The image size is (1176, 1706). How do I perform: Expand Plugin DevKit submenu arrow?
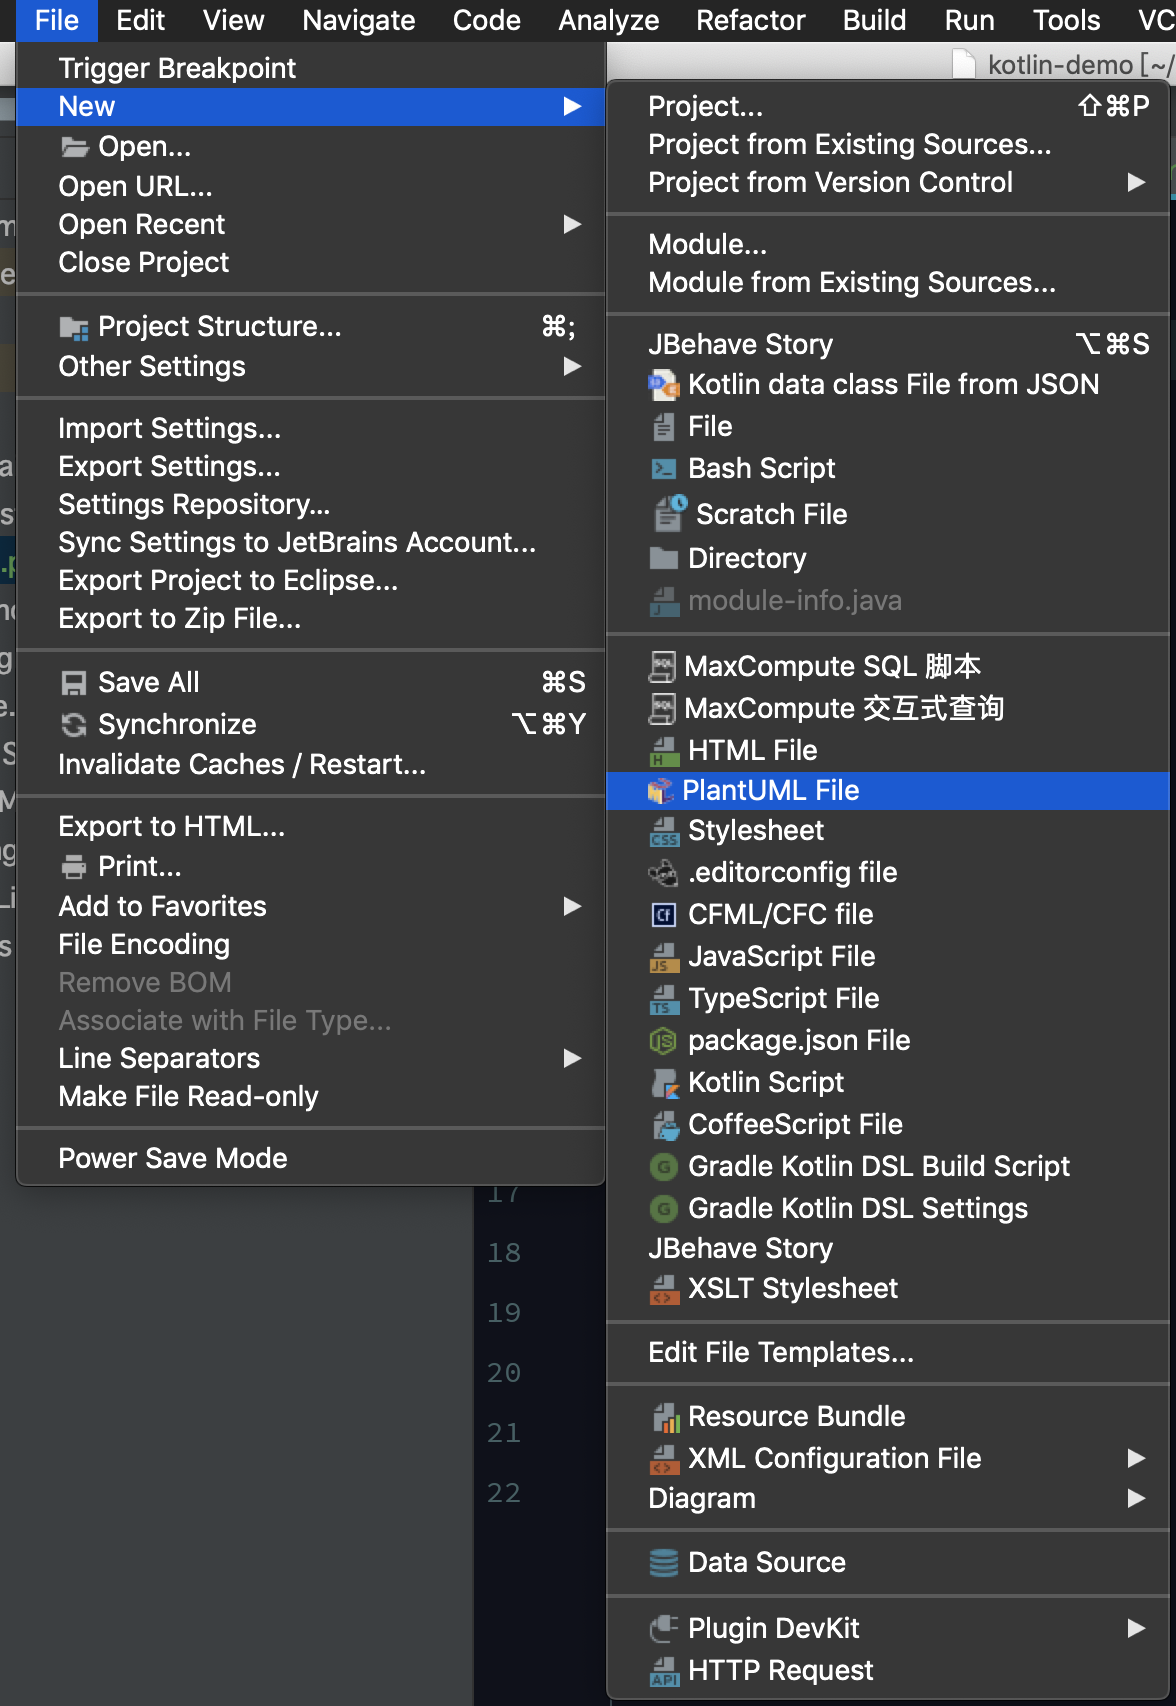[x=1136, y=1629]
